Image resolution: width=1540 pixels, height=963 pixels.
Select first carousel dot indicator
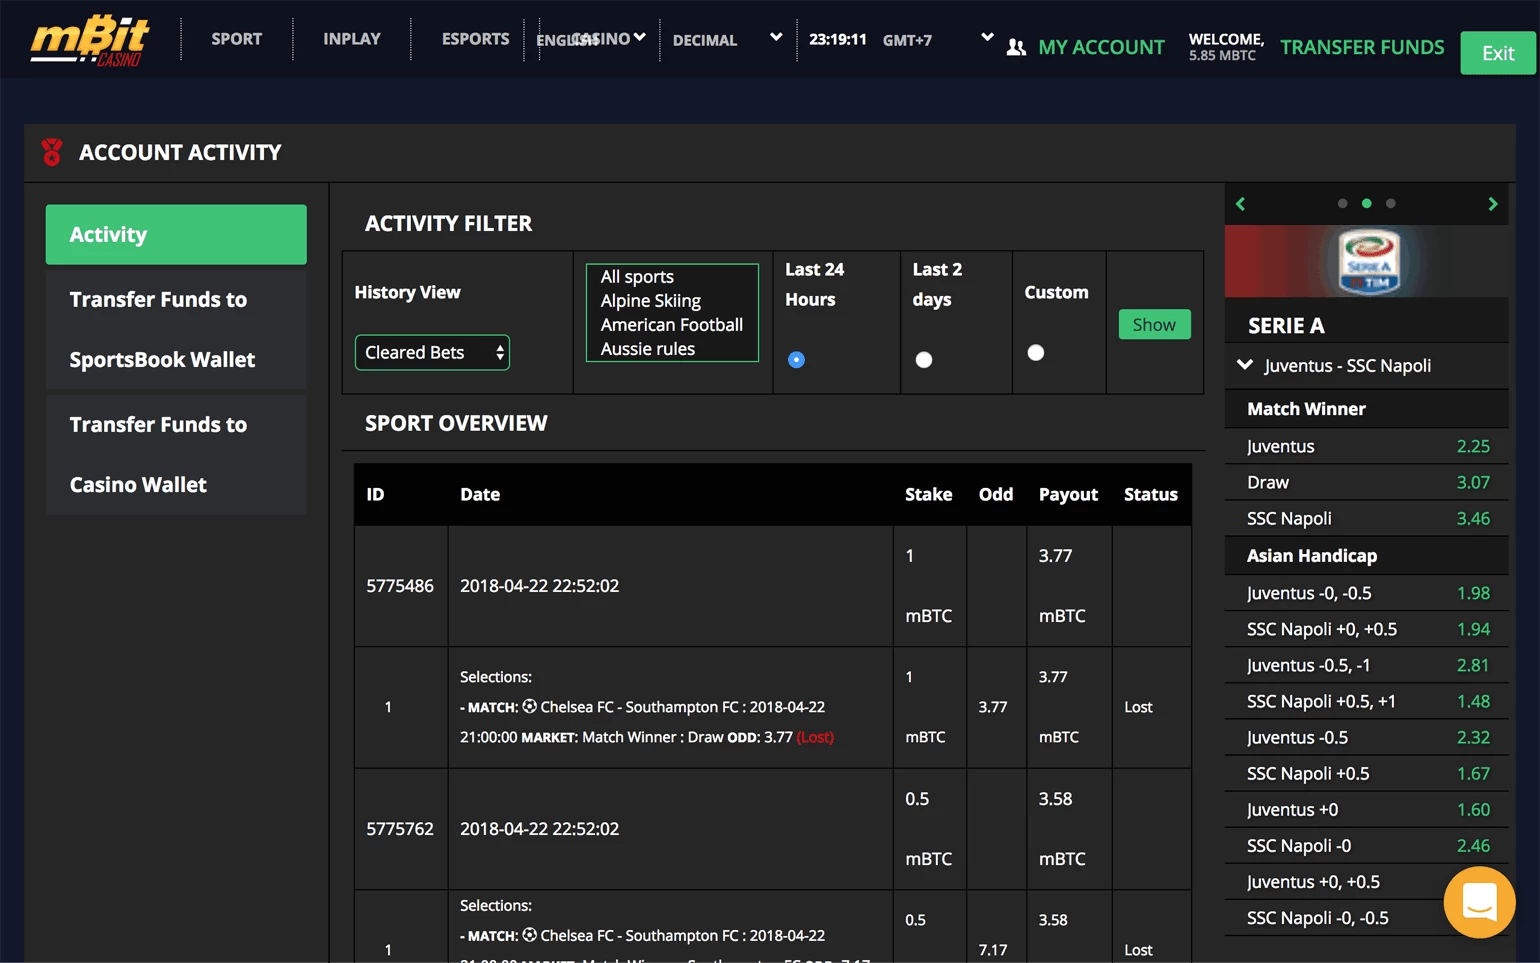click(1342, 203)
